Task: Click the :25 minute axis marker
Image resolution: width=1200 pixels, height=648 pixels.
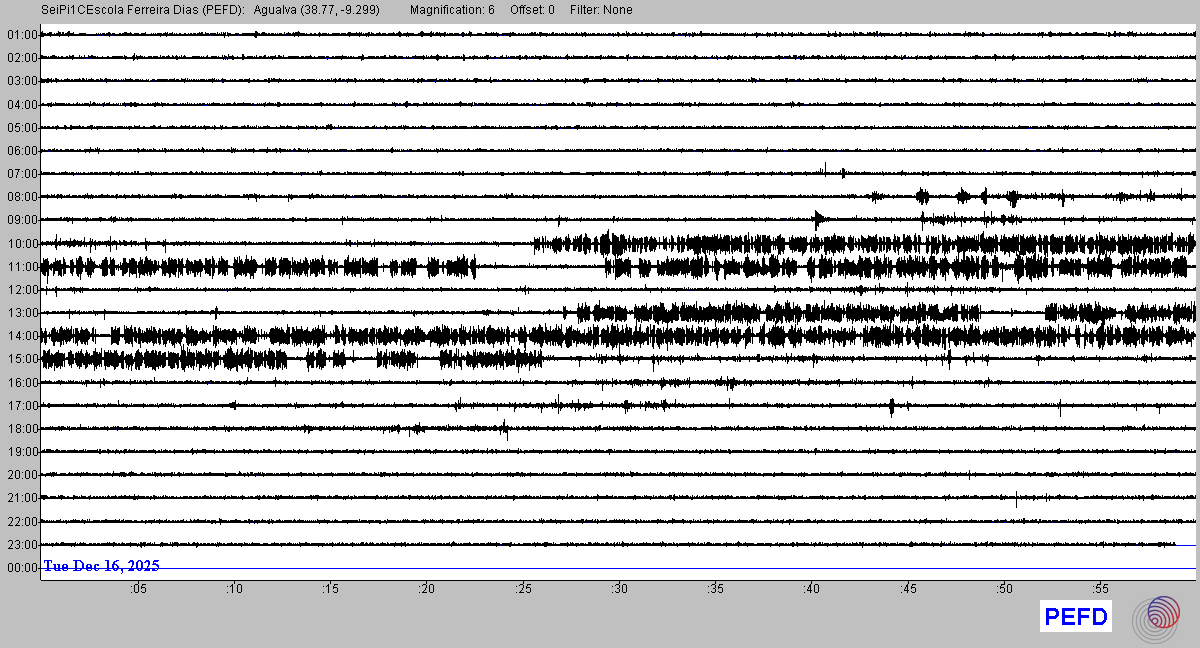Action: pos(523,589)
